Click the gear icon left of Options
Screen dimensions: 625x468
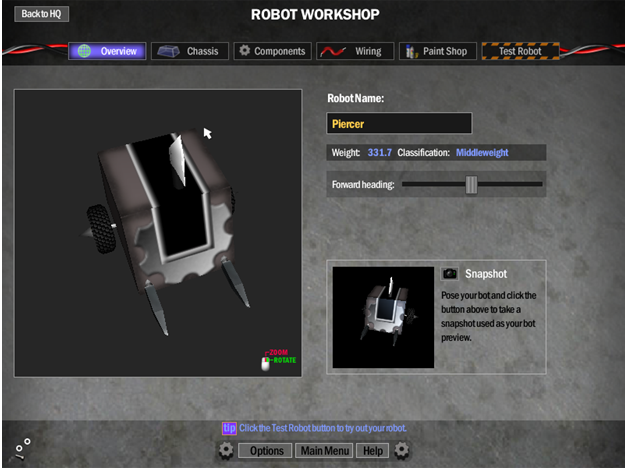226,450
